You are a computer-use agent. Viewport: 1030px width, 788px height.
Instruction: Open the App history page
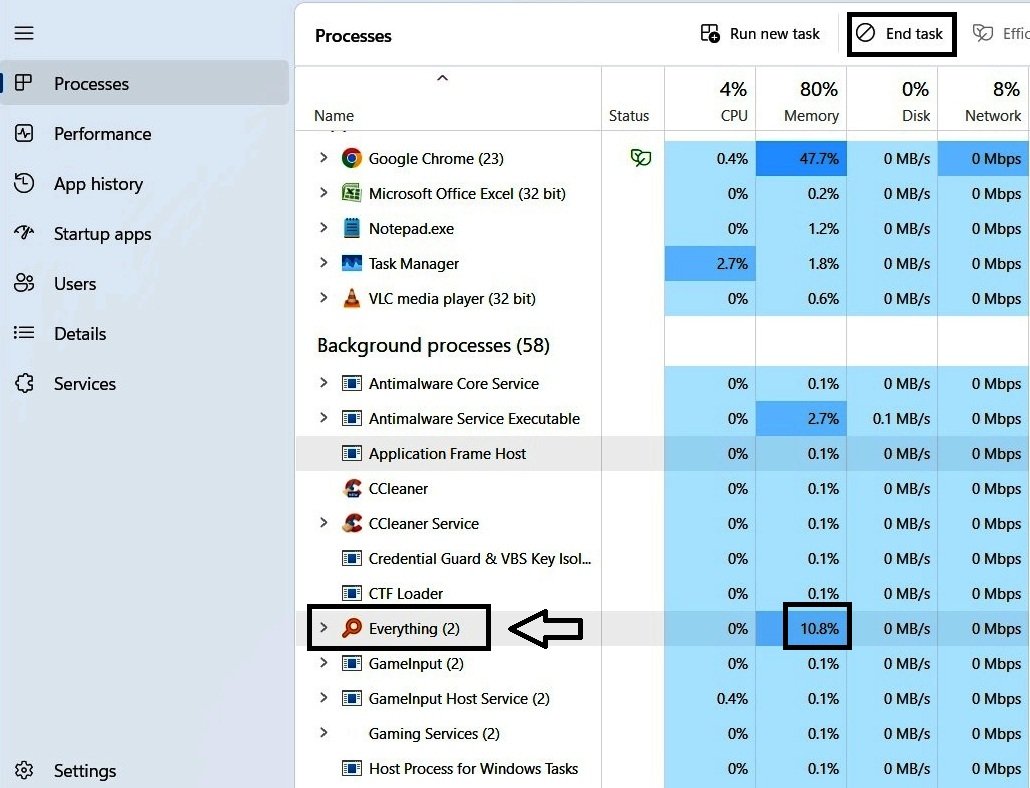[x=145, y=183]
